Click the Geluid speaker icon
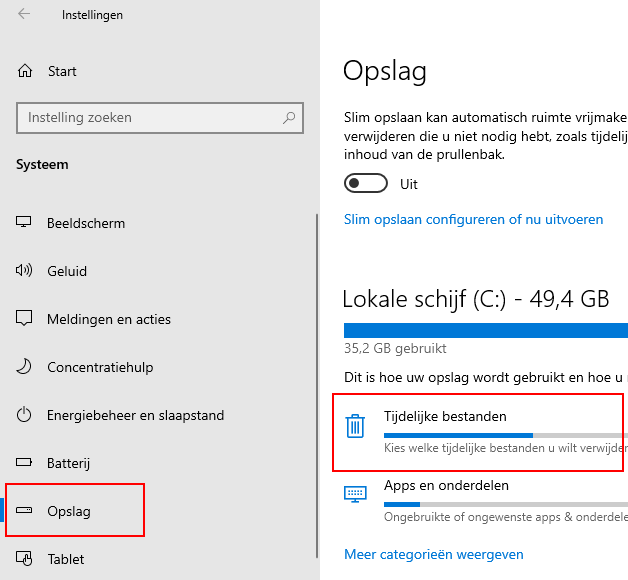 click(x=25, y=271)
